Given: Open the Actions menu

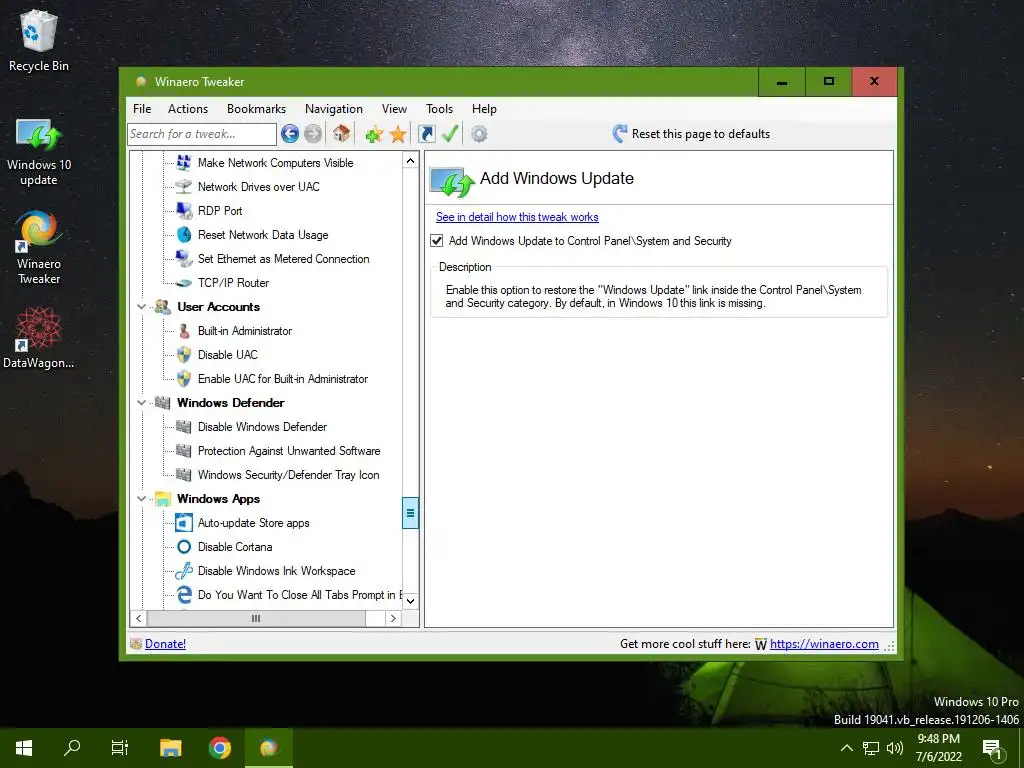Looking at the screenshot, I should click(187, 109).
